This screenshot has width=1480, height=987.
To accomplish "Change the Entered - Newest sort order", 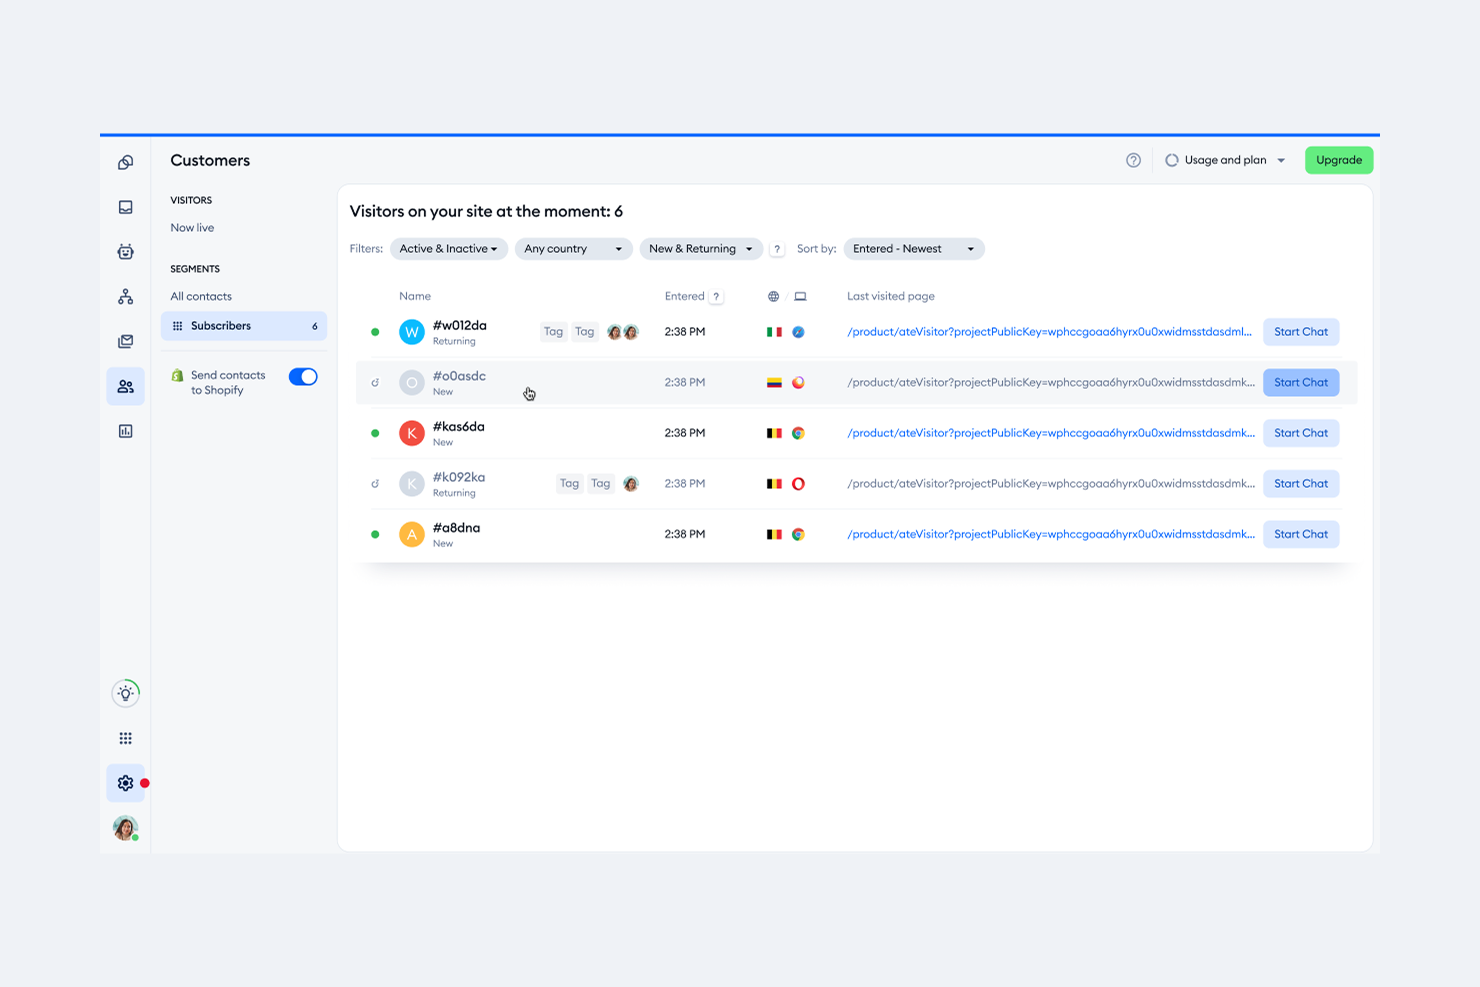I will [x=912, y=248].
